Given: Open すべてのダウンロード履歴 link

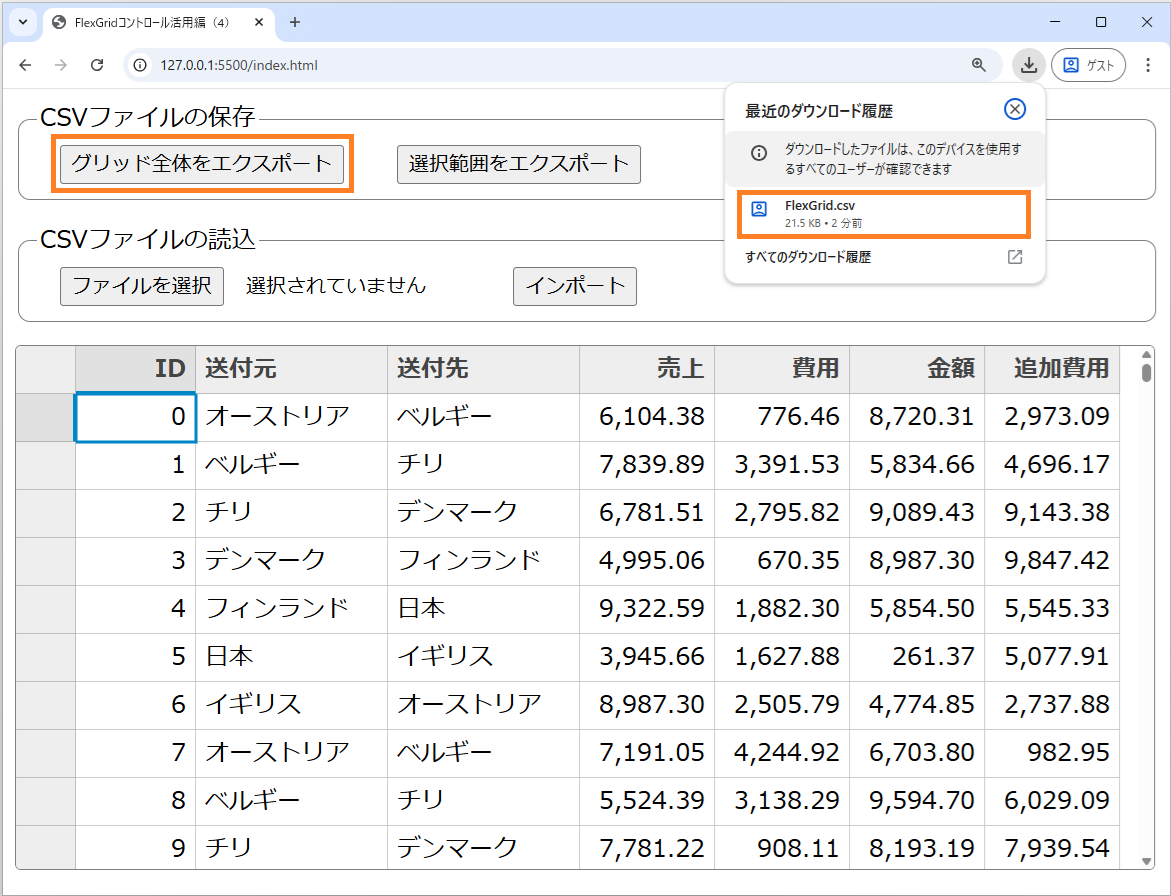Looking at the screenshot, I should pyautogui.click(x=808, y=257).
